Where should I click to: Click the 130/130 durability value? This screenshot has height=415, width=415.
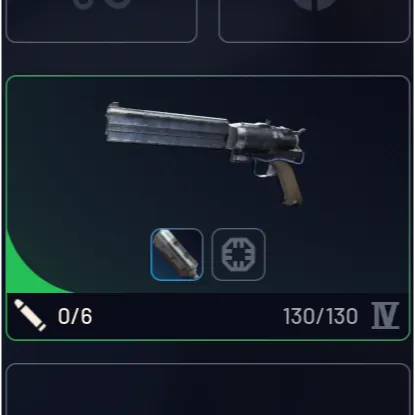click(x=321, y=316)
